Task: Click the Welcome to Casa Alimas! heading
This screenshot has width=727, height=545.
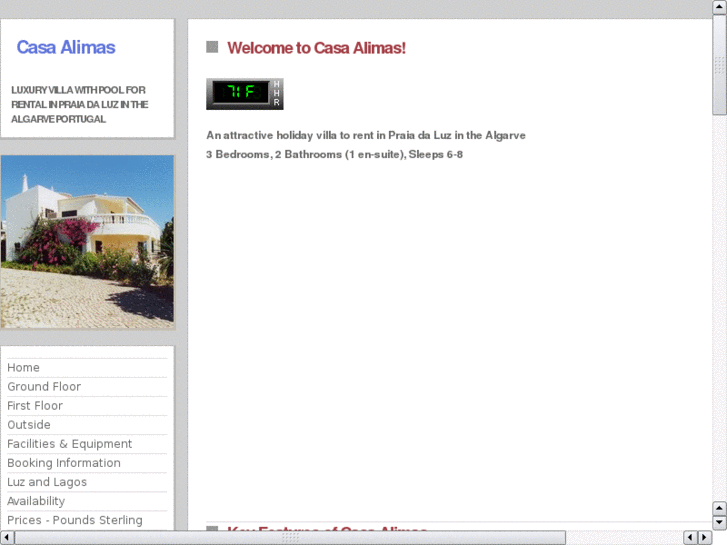Action: click(x=316, y=48)
